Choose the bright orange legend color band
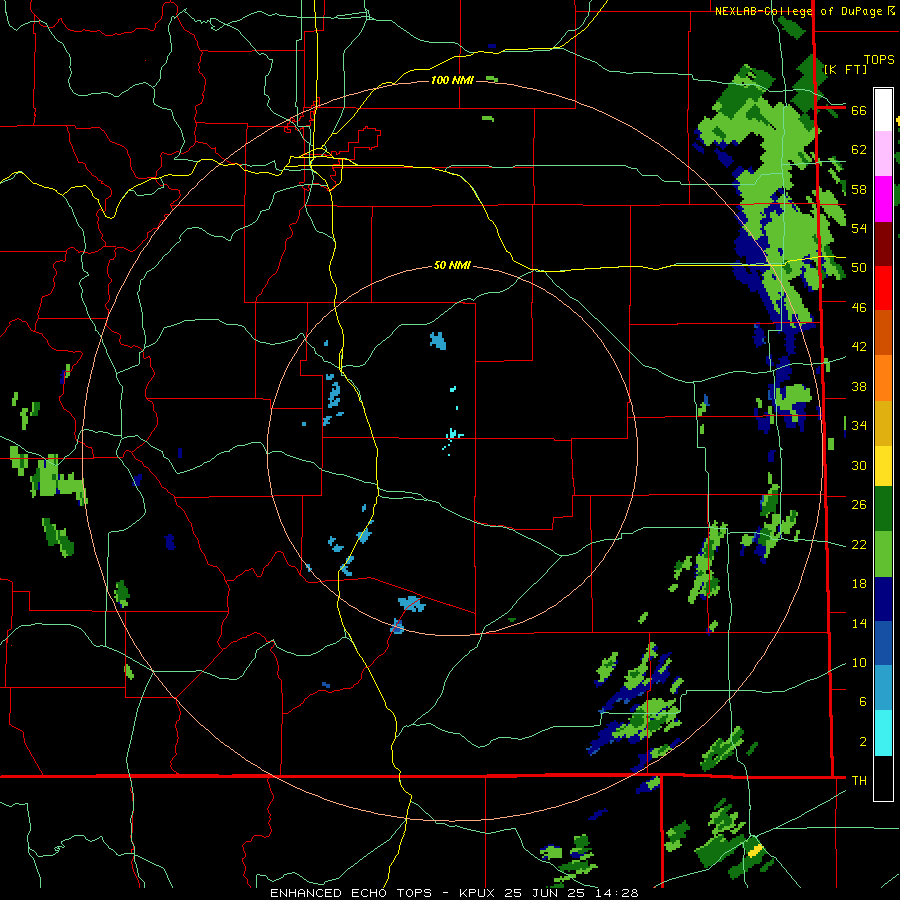 point(883,378)
